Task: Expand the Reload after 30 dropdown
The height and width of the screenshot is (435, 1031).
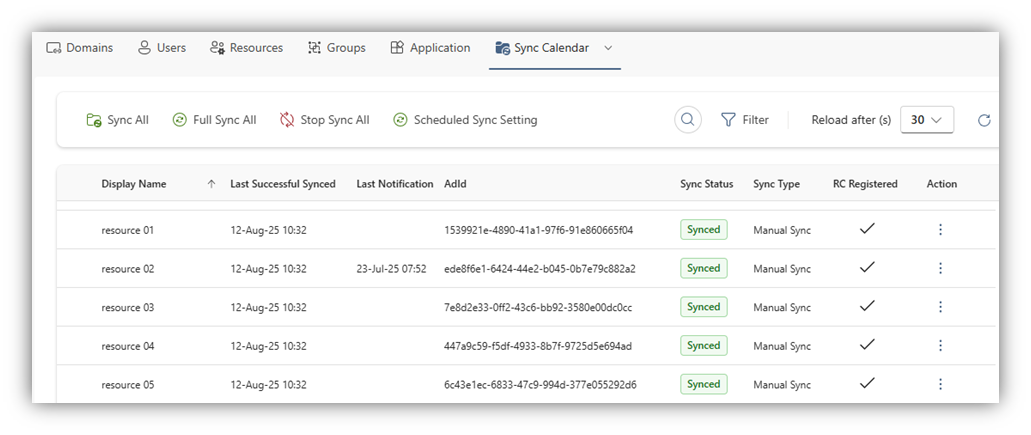Action: click(x=927, y=120)
